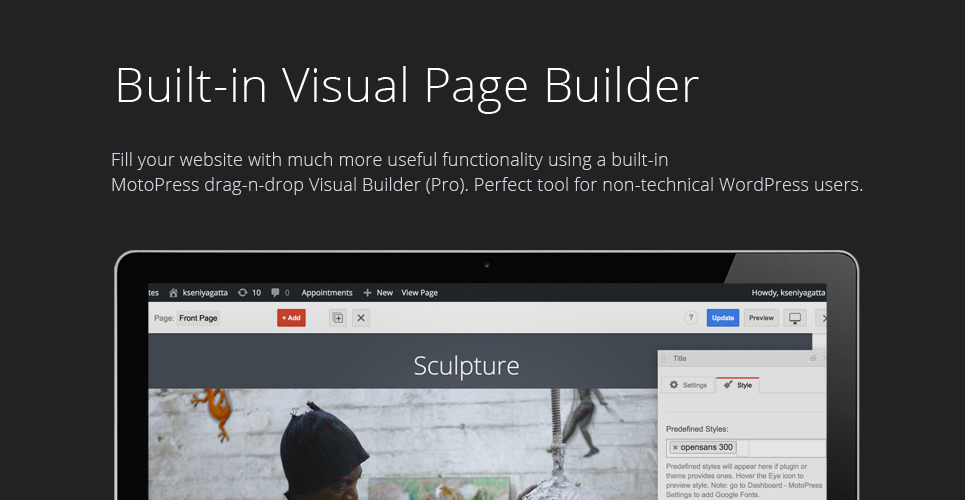Click the duplicate page icon beside Add

tap(337, 318)
